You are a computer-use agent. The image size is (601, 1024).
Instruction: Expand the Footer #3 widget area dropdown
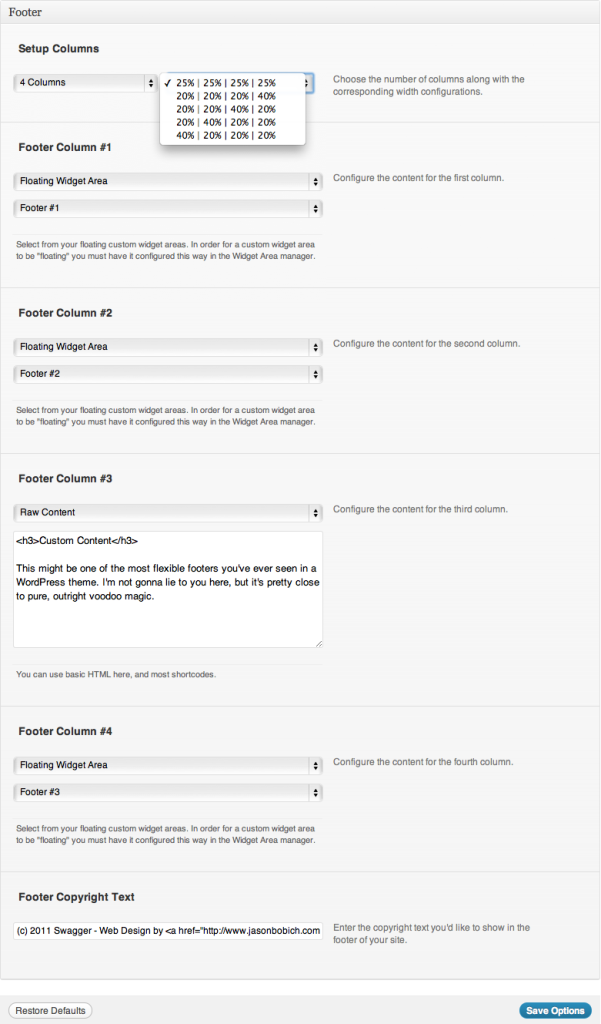(x=168, y=793)
